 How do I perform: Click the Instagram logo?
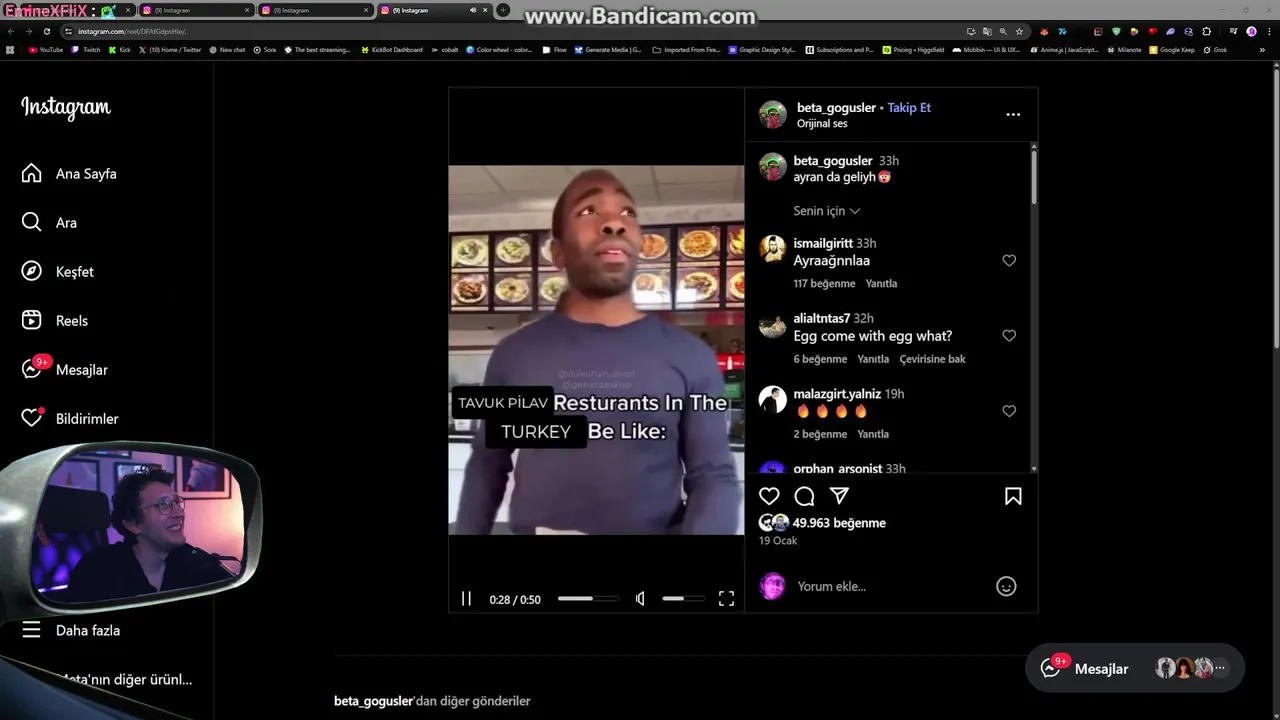click(66, 108)
